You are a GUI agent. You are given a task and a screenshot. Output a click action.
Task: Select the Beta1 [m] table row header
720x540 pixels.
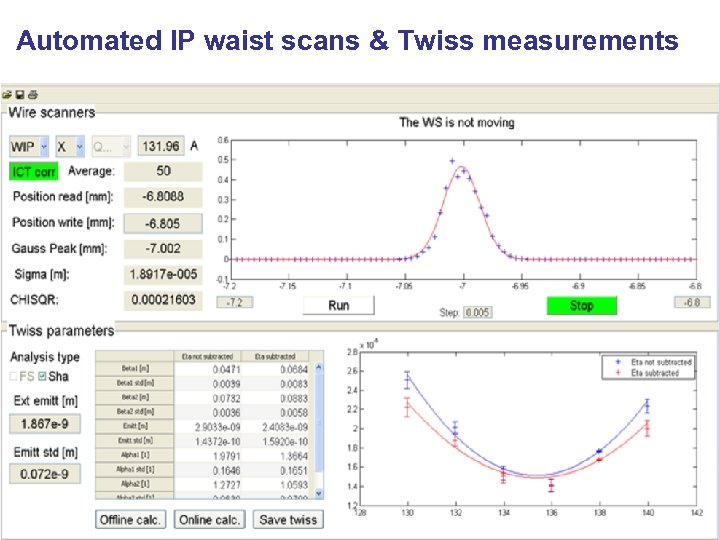coord(135,368)
